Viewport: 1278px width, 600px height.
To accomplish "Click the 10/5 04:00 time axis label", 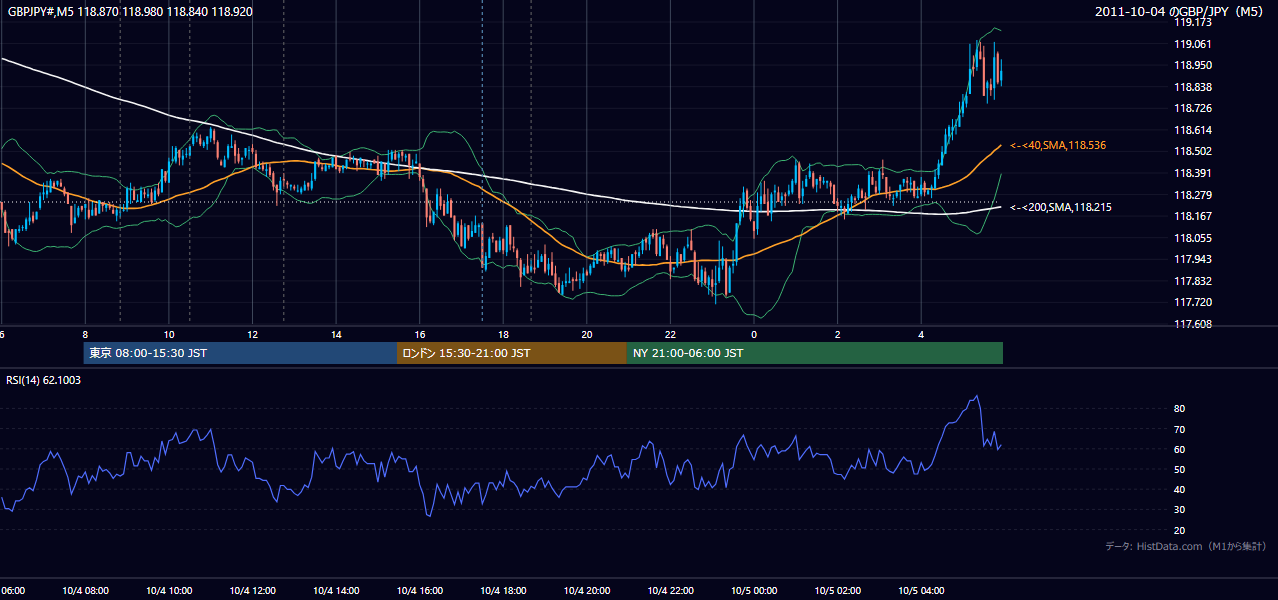I will coord(921,591).
